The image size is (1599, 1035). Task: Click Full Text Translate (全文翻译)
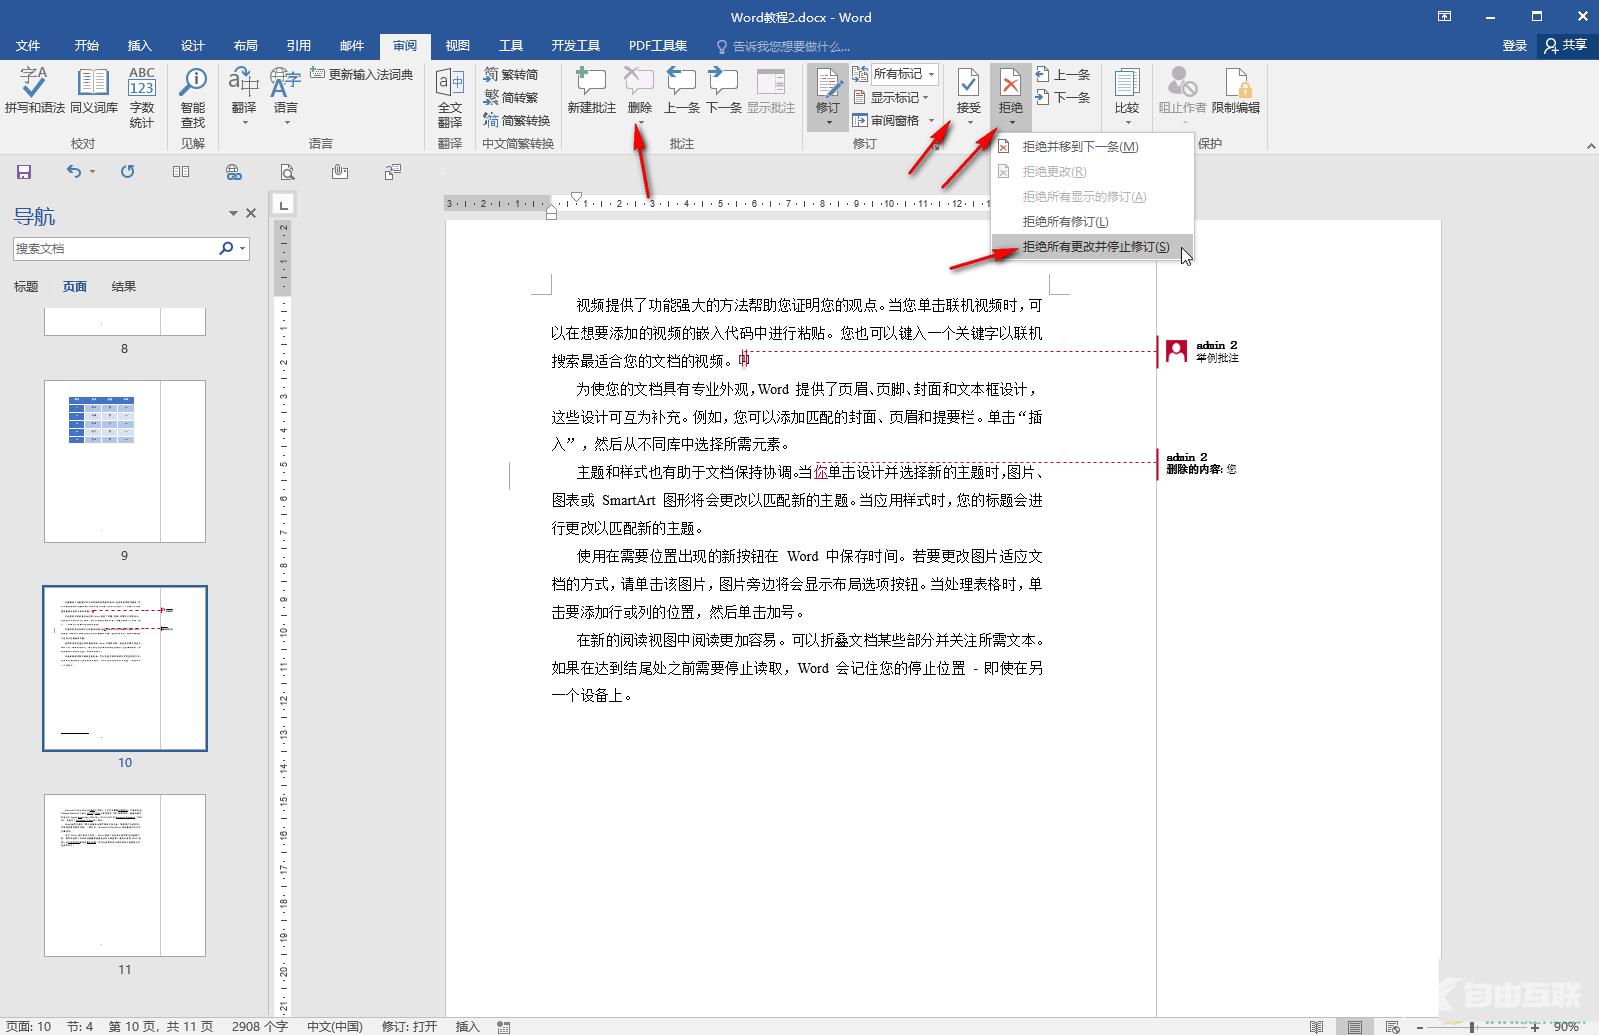coord(450,97)
